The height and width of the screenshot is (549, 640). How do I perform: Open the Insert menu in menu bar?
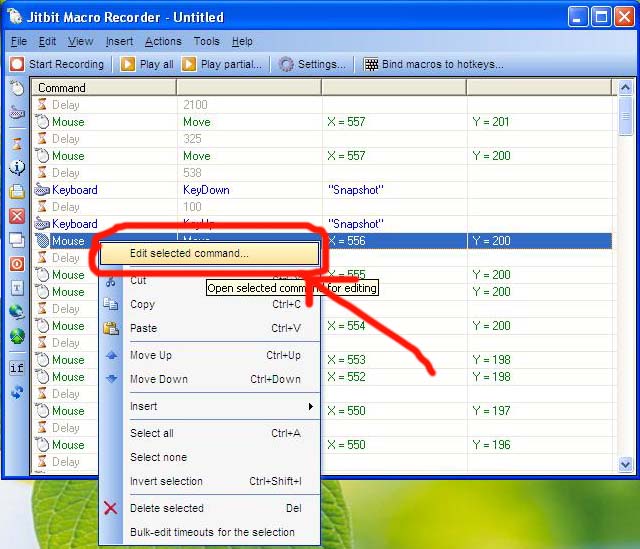tap(119, 41)
